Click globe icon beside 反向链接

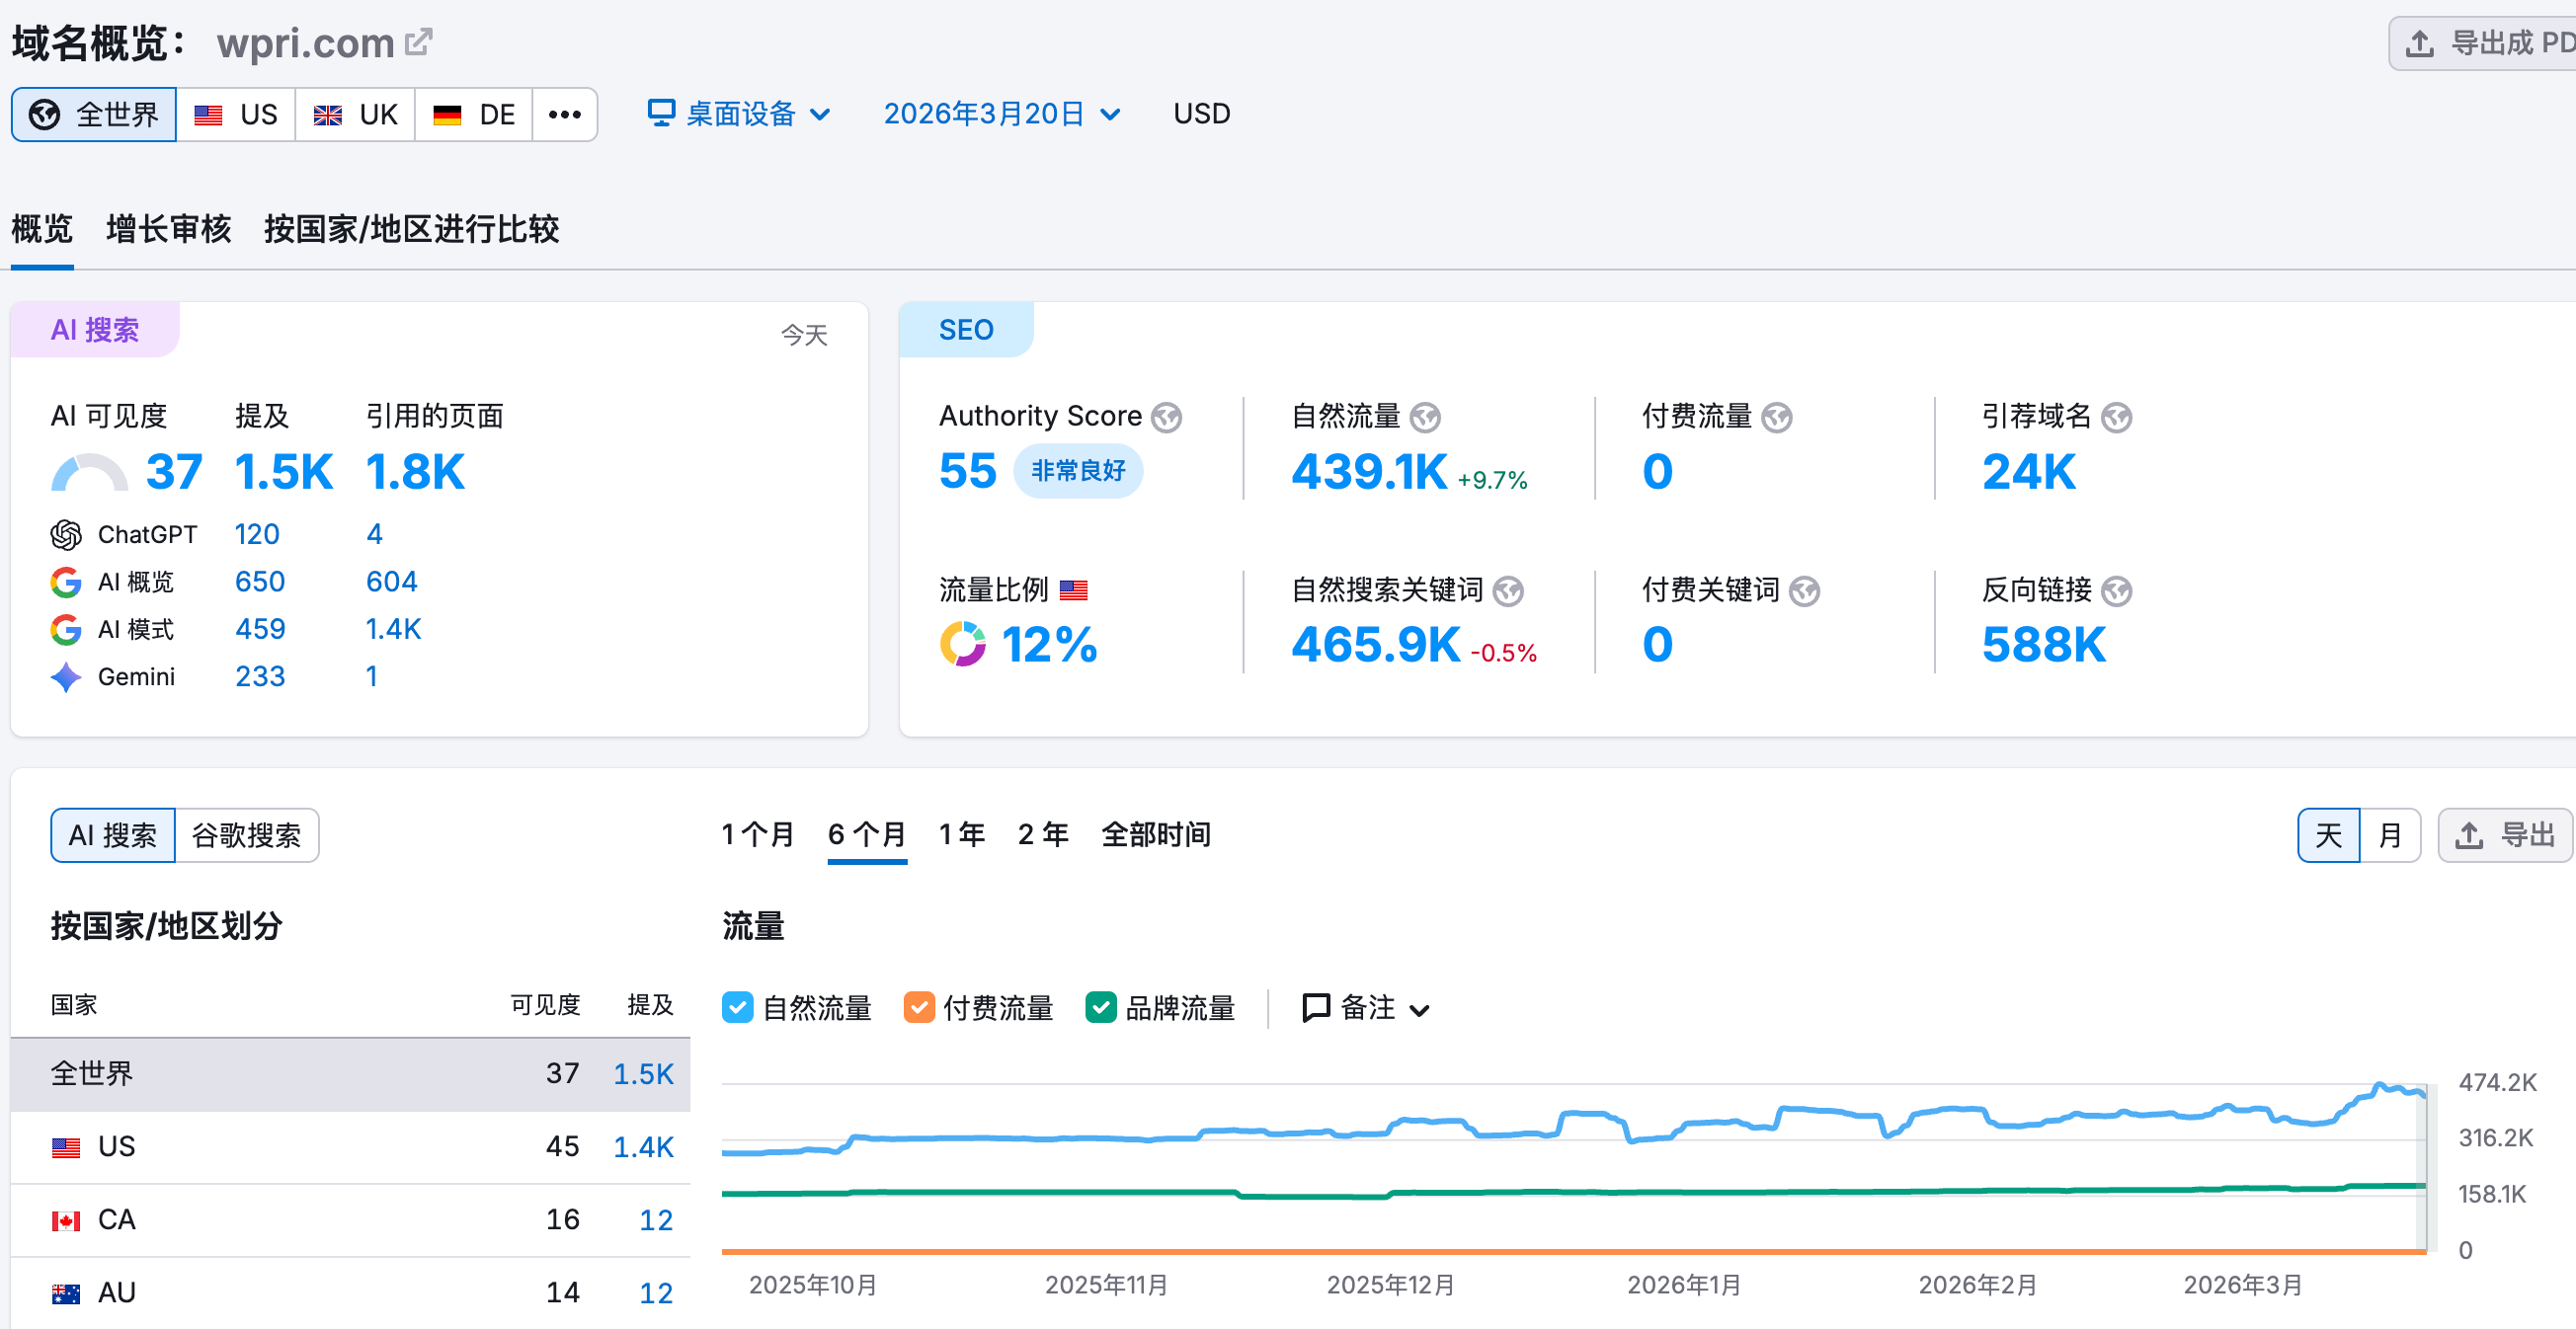coord(2116,591)
